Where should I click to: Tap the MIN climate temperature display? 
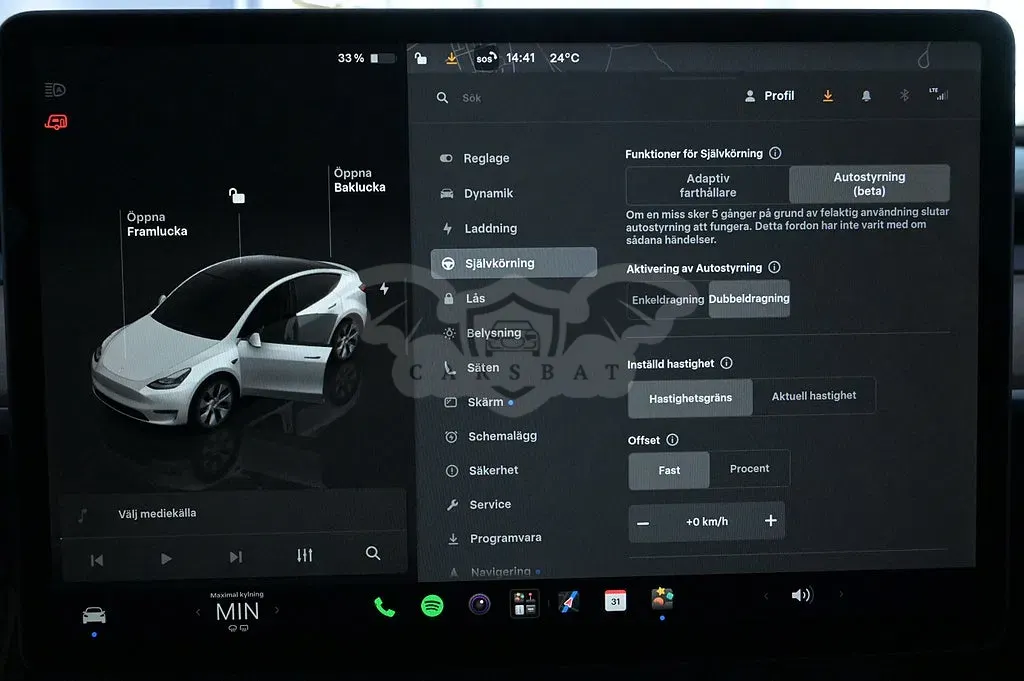pyautogui.click(x=237, y=612)
